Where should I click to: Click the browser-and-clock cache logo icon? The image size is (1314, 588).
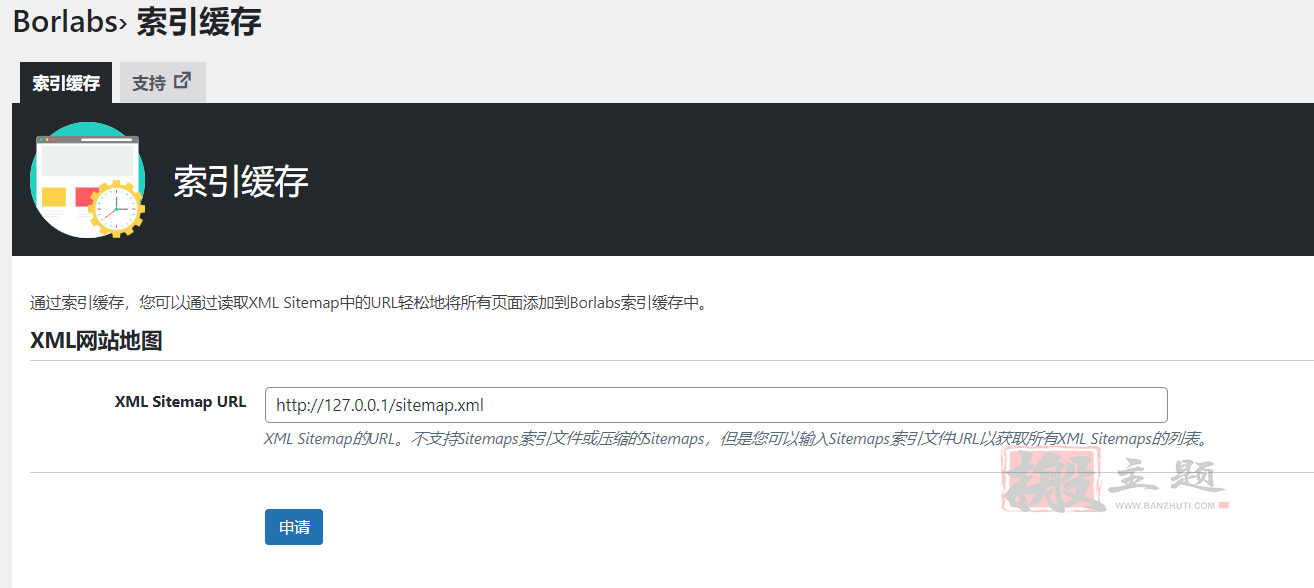pyautogui.click(x=88, y=180)
